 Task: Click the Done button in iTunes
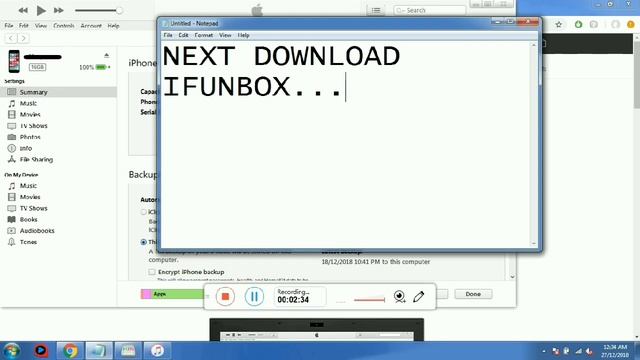[x=473, y=294]
